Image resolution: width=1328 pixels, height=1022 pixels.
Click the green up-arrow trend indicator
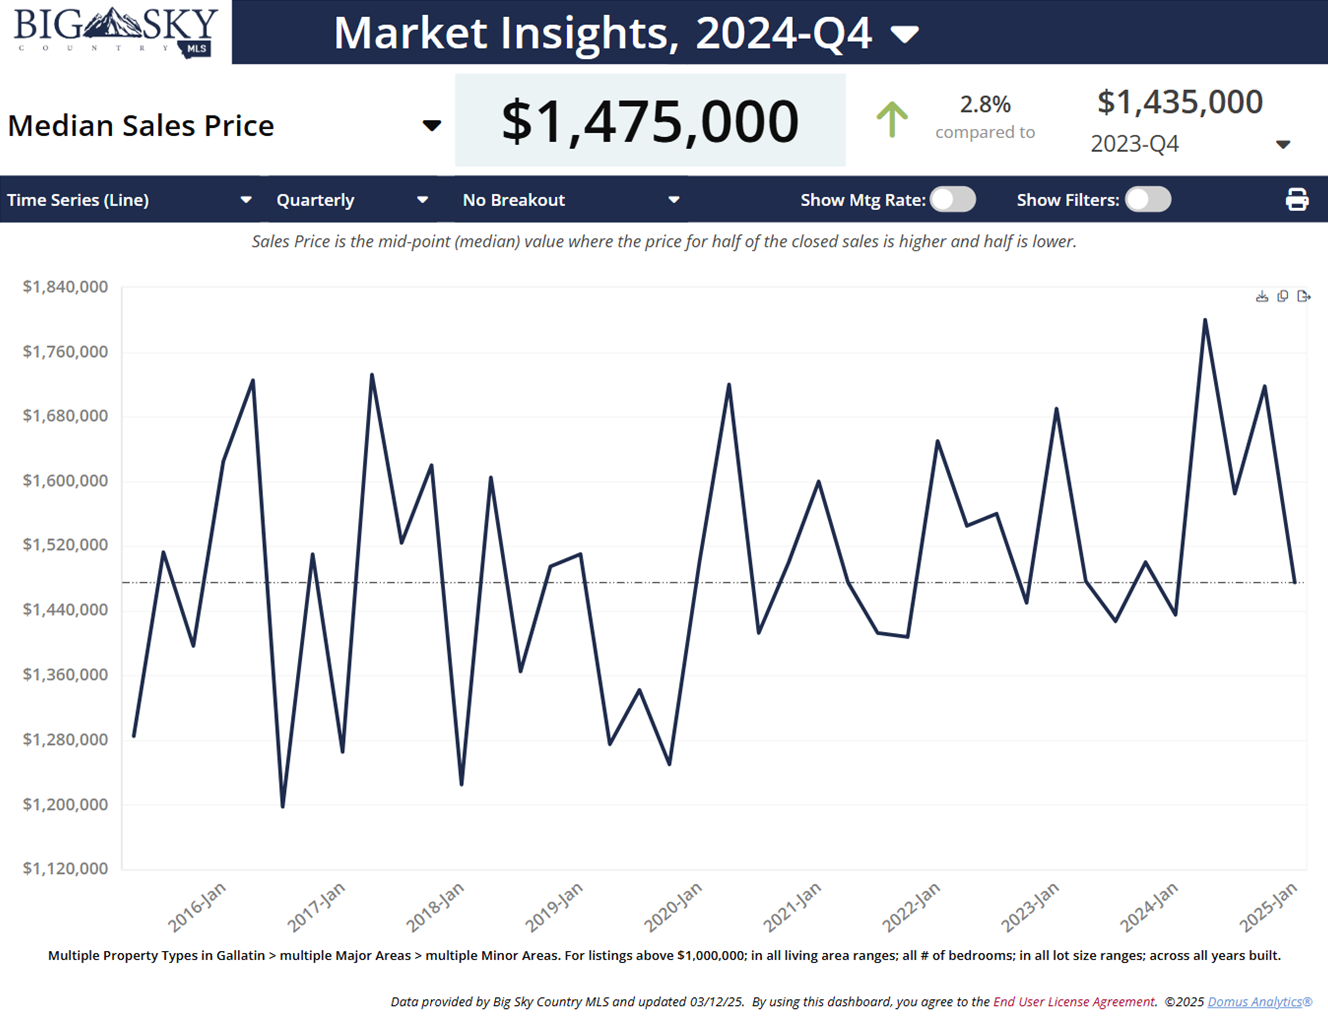coord(892,120)
